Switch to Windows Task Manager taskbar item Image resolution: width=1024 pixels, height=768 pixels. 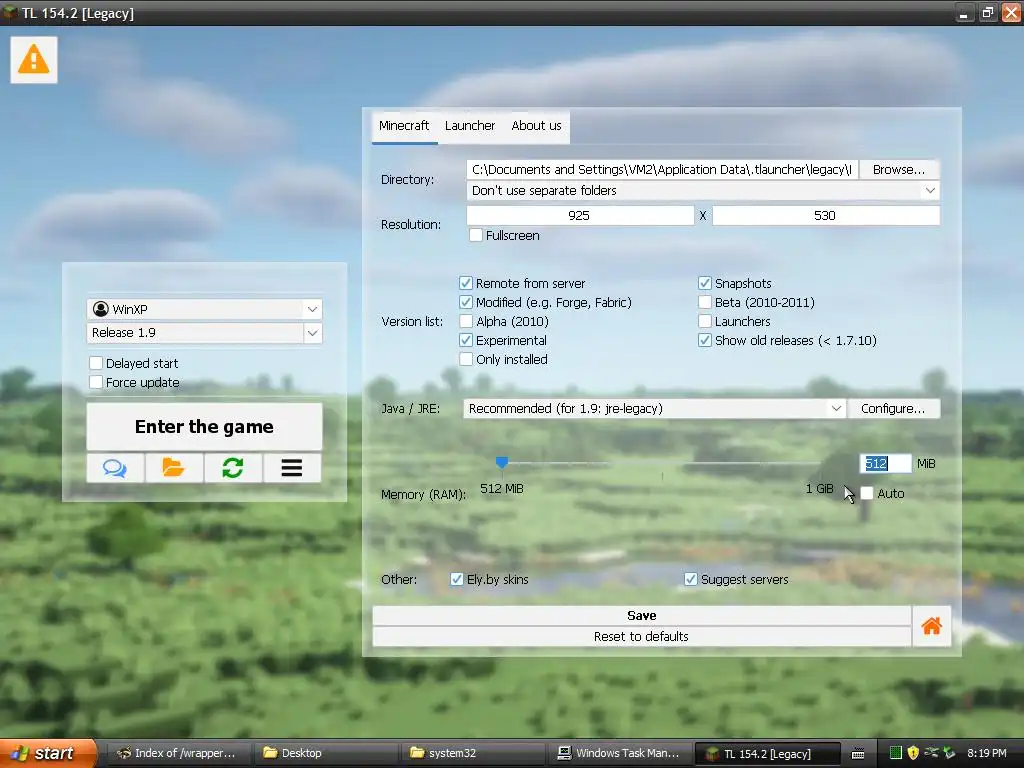(618, 753)
